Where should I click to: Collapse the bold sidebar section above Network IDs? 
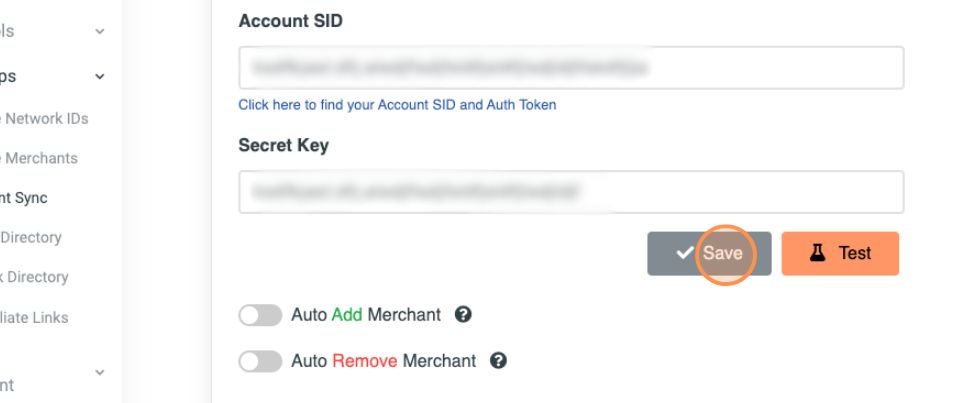click(x=99, y=76)
